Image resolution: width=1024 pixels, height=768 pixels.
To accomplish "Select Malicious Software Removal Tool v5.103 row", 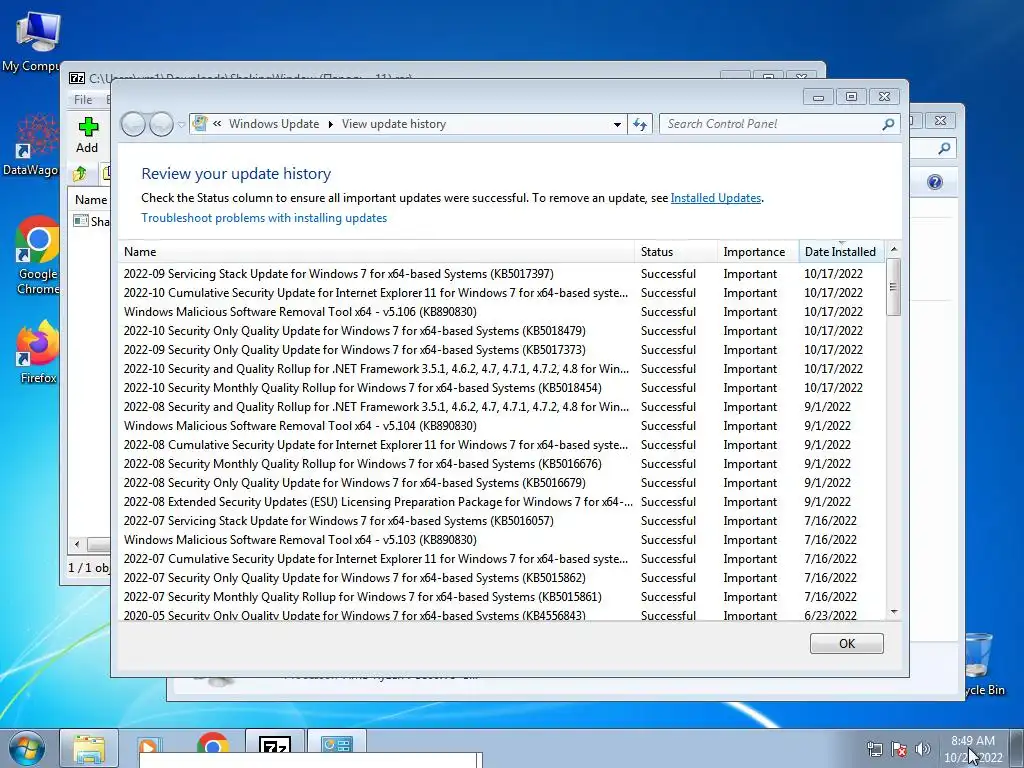I will click(502, 539).
